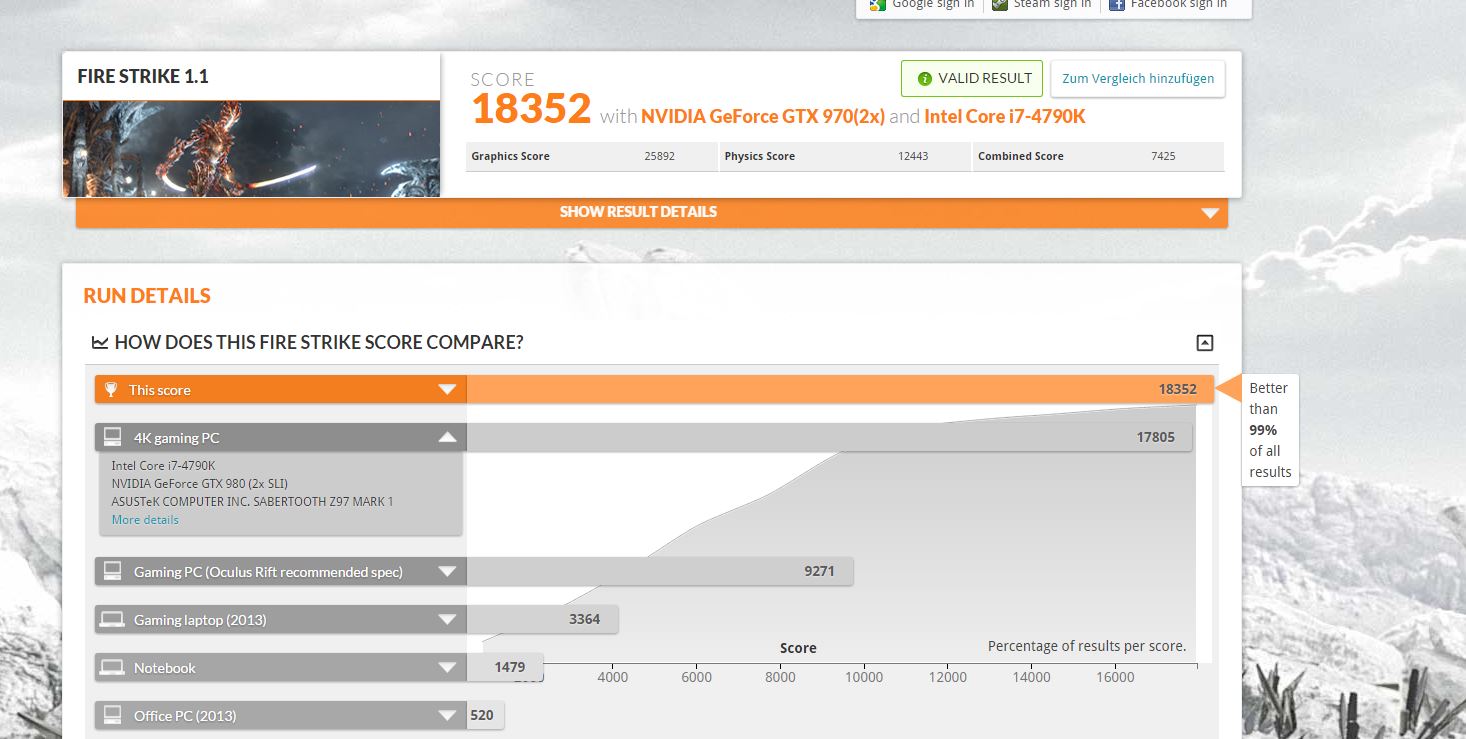
Task: Click the Gaming laptop (2013) label
Action: (x=200, y=620)
